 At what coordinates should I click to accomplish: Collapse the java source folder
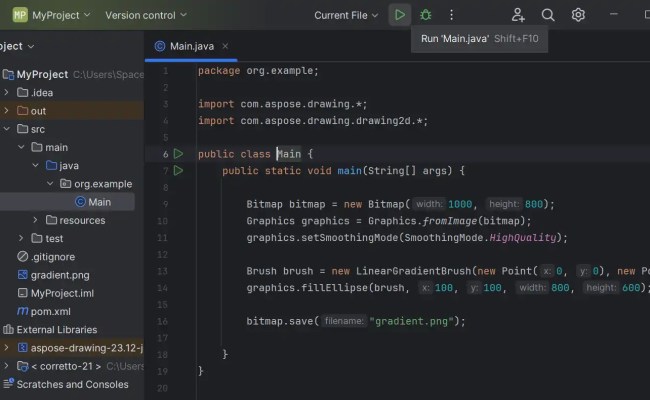pos(35,165)
